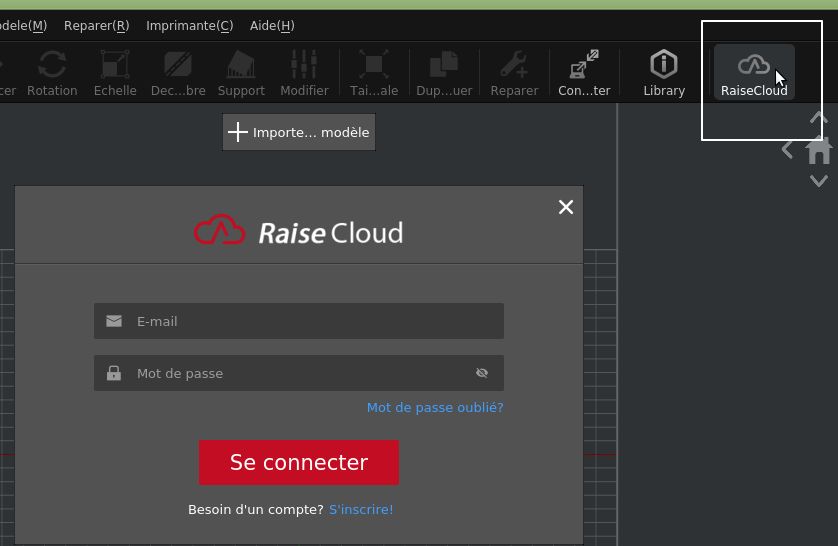Screen dimensions: 838x546
Task: Reset view with the home icon
Action: pos(819,150)
